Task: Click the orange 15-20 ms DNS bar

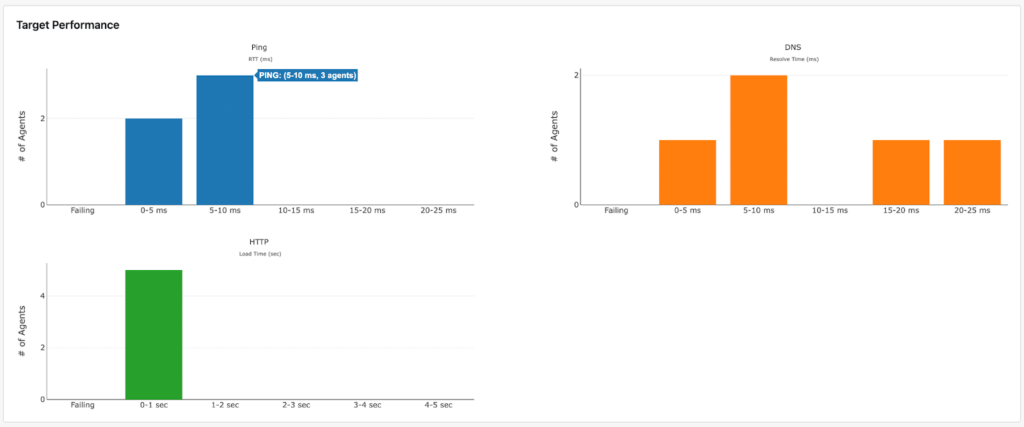Action: click(900, 172)
